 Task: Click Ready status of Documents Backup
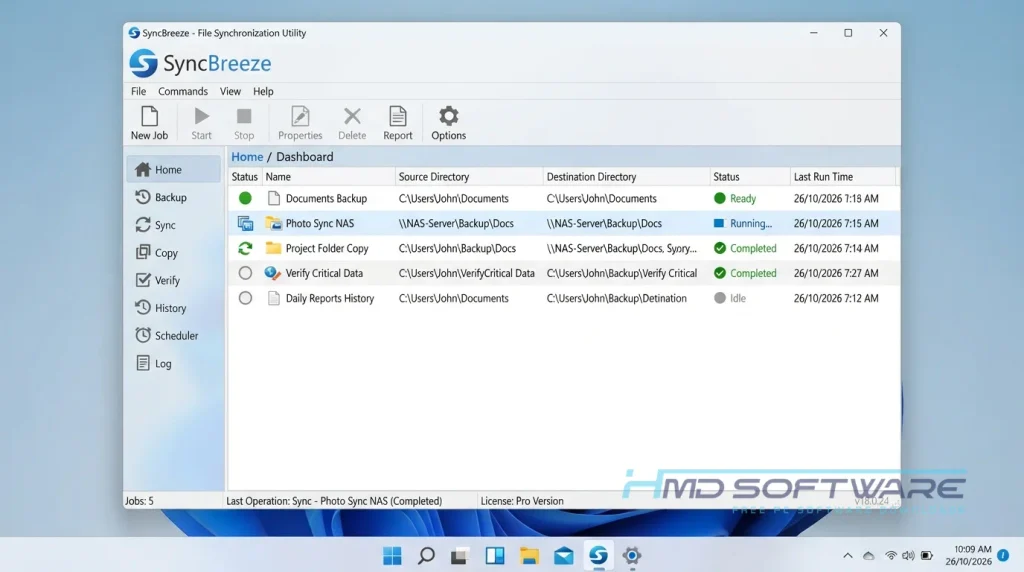pos(735,199)
